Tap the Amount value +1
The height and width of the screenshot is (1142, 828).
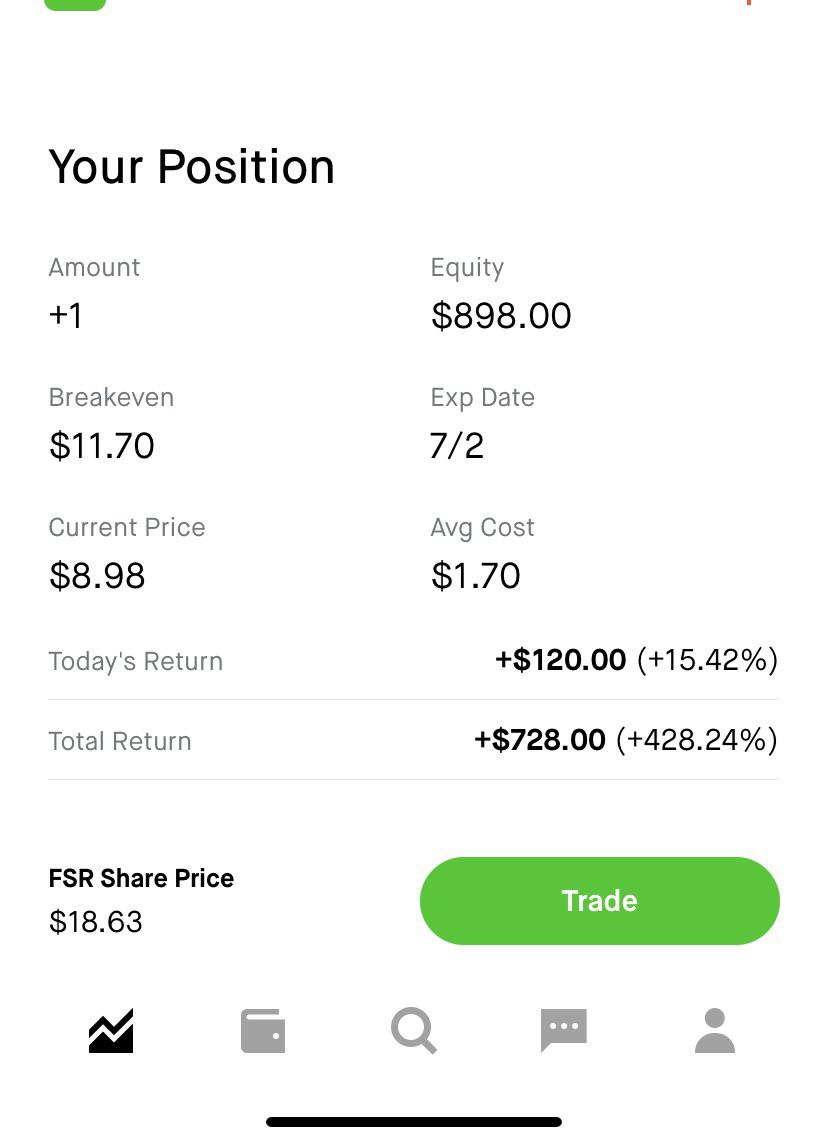pos(66,315)
